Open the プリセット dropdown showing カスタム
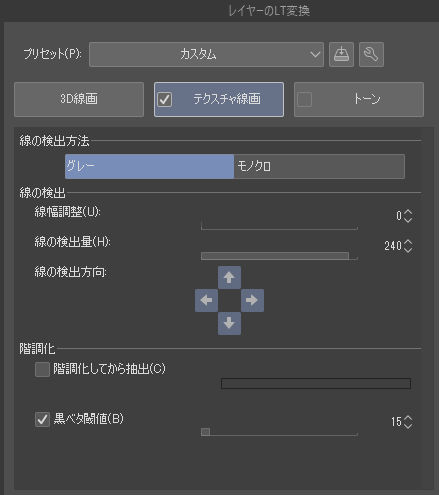This screenshot has width=439, height=495. [x=206, y=54]
